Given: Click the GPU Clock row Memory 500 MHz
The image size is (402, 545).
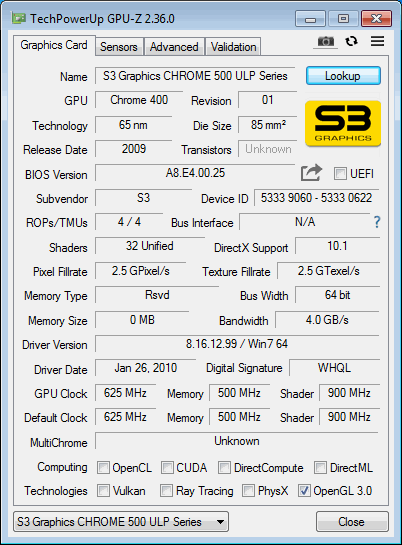Looking at the screenshot, I should [239, 393].
